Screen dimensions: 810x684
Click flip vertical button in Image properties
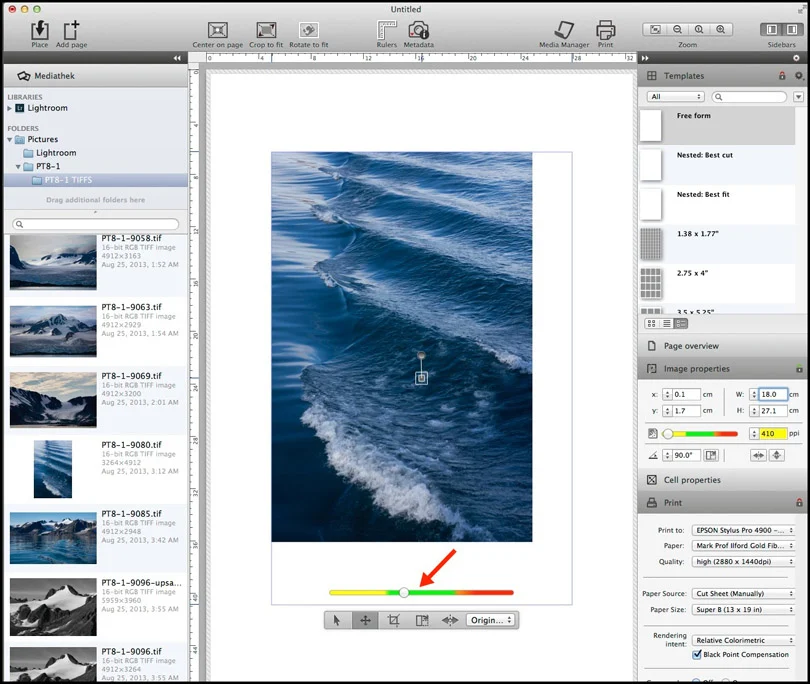(777, 455)
